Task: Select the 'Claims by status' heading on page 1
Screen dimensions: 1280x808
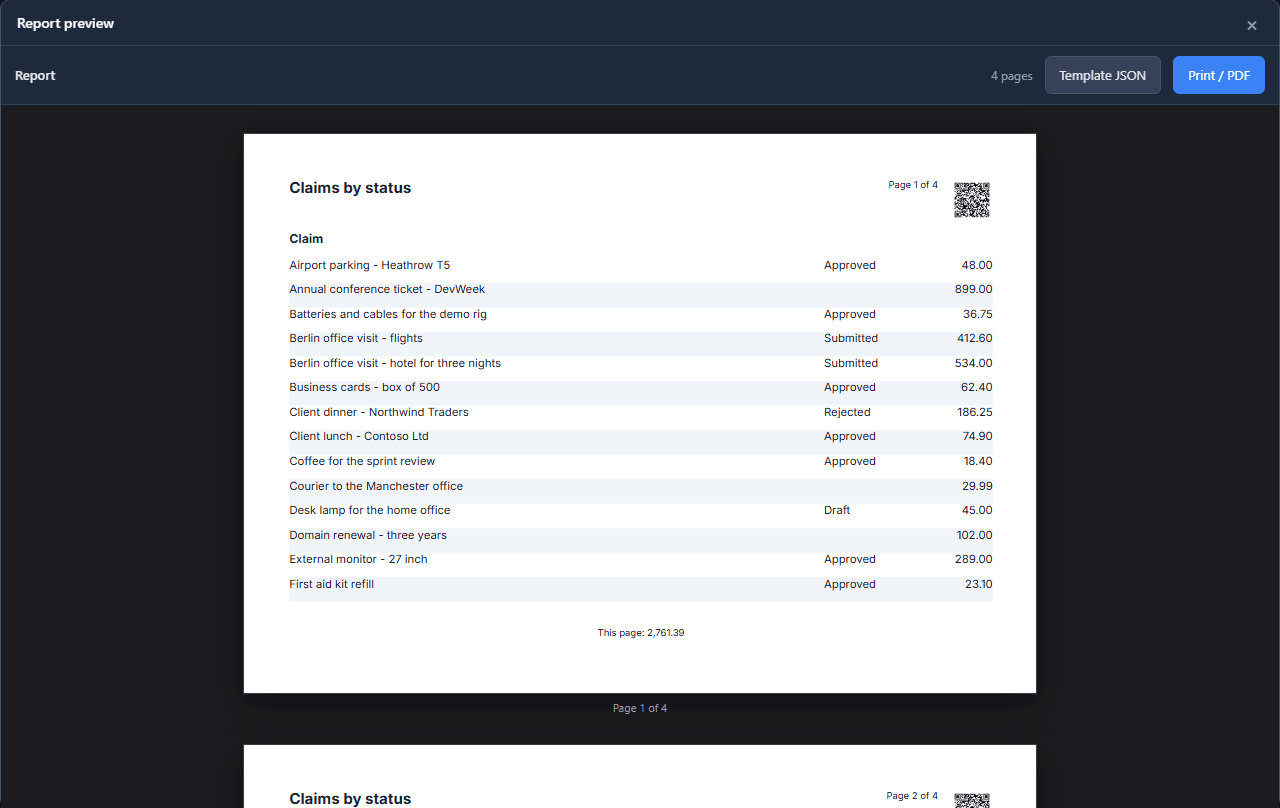Action: click(x=350, y=188)
